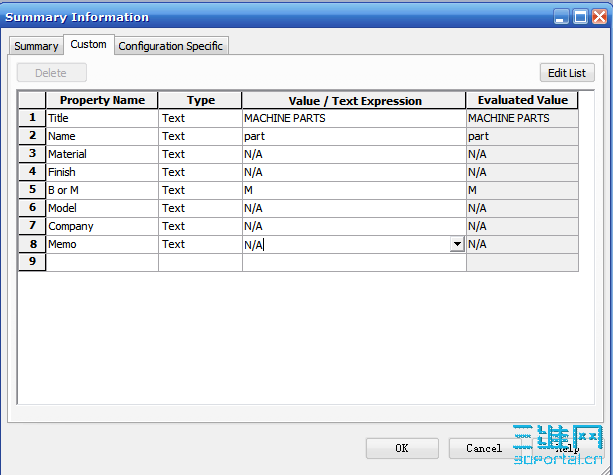The height and width of the screenshot is (475, 613).
Task: Click the value cell of the Finish row
Action: [x=354, y=172]
